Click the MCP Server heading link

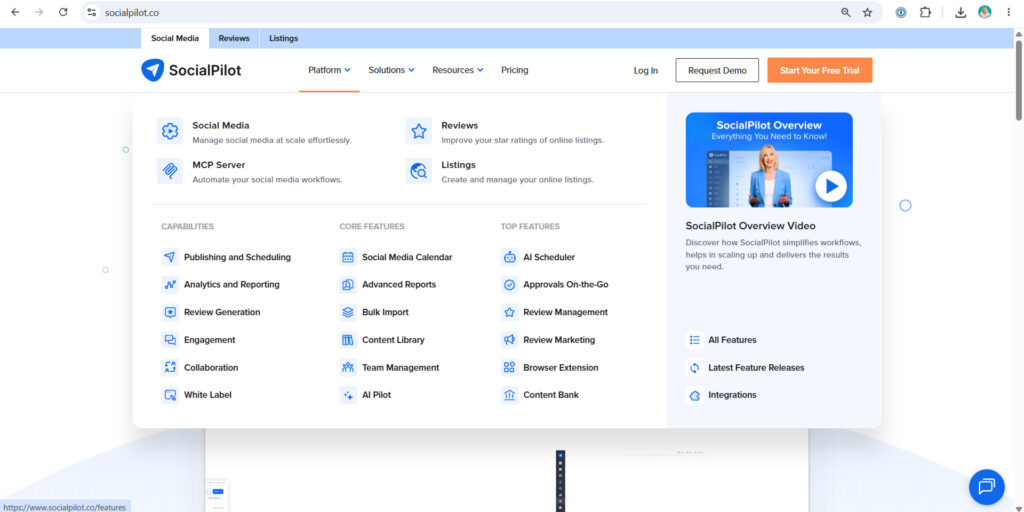219,165
